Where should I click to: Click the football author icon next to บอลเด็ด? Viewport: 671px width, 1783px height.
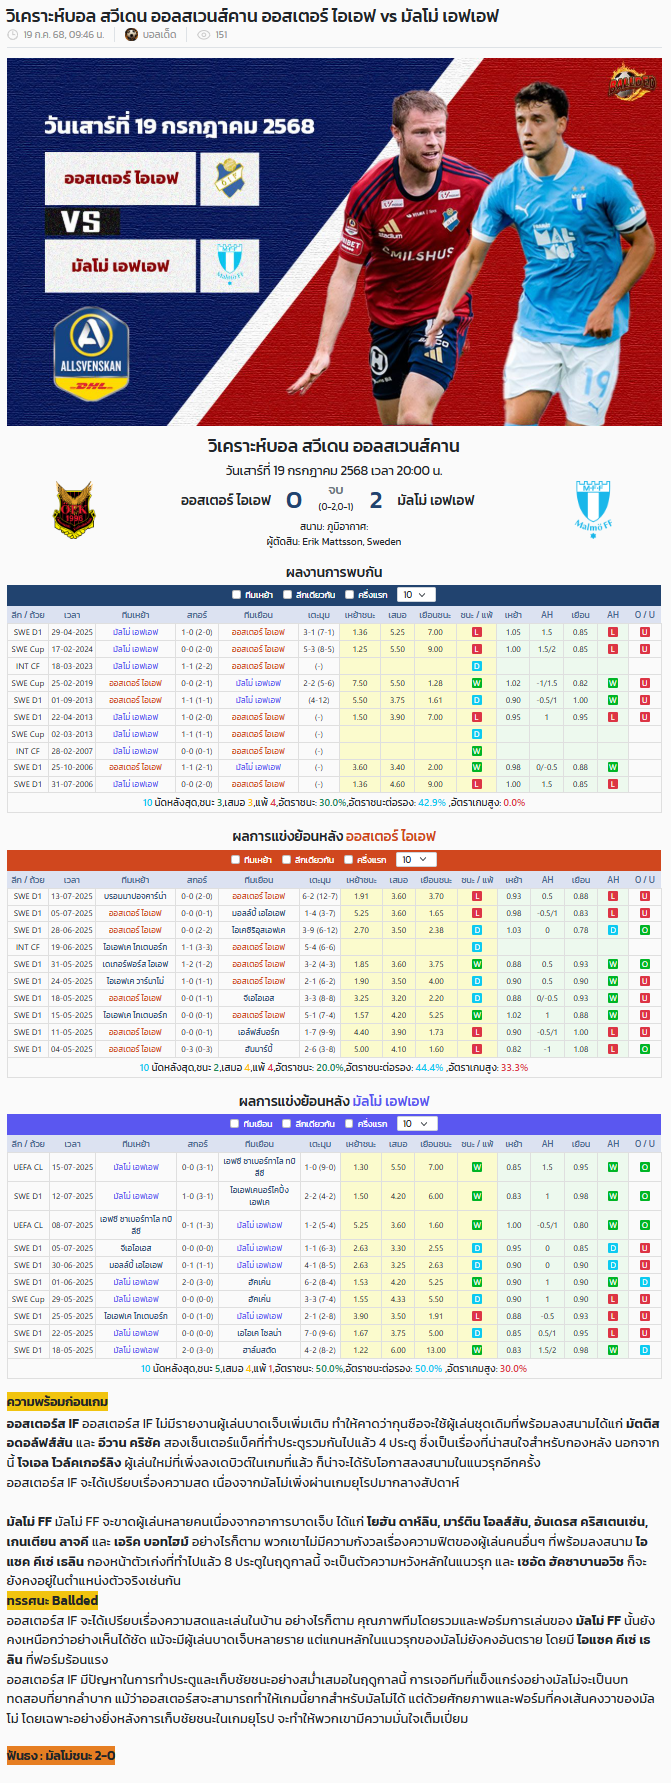tap(131, 35)
